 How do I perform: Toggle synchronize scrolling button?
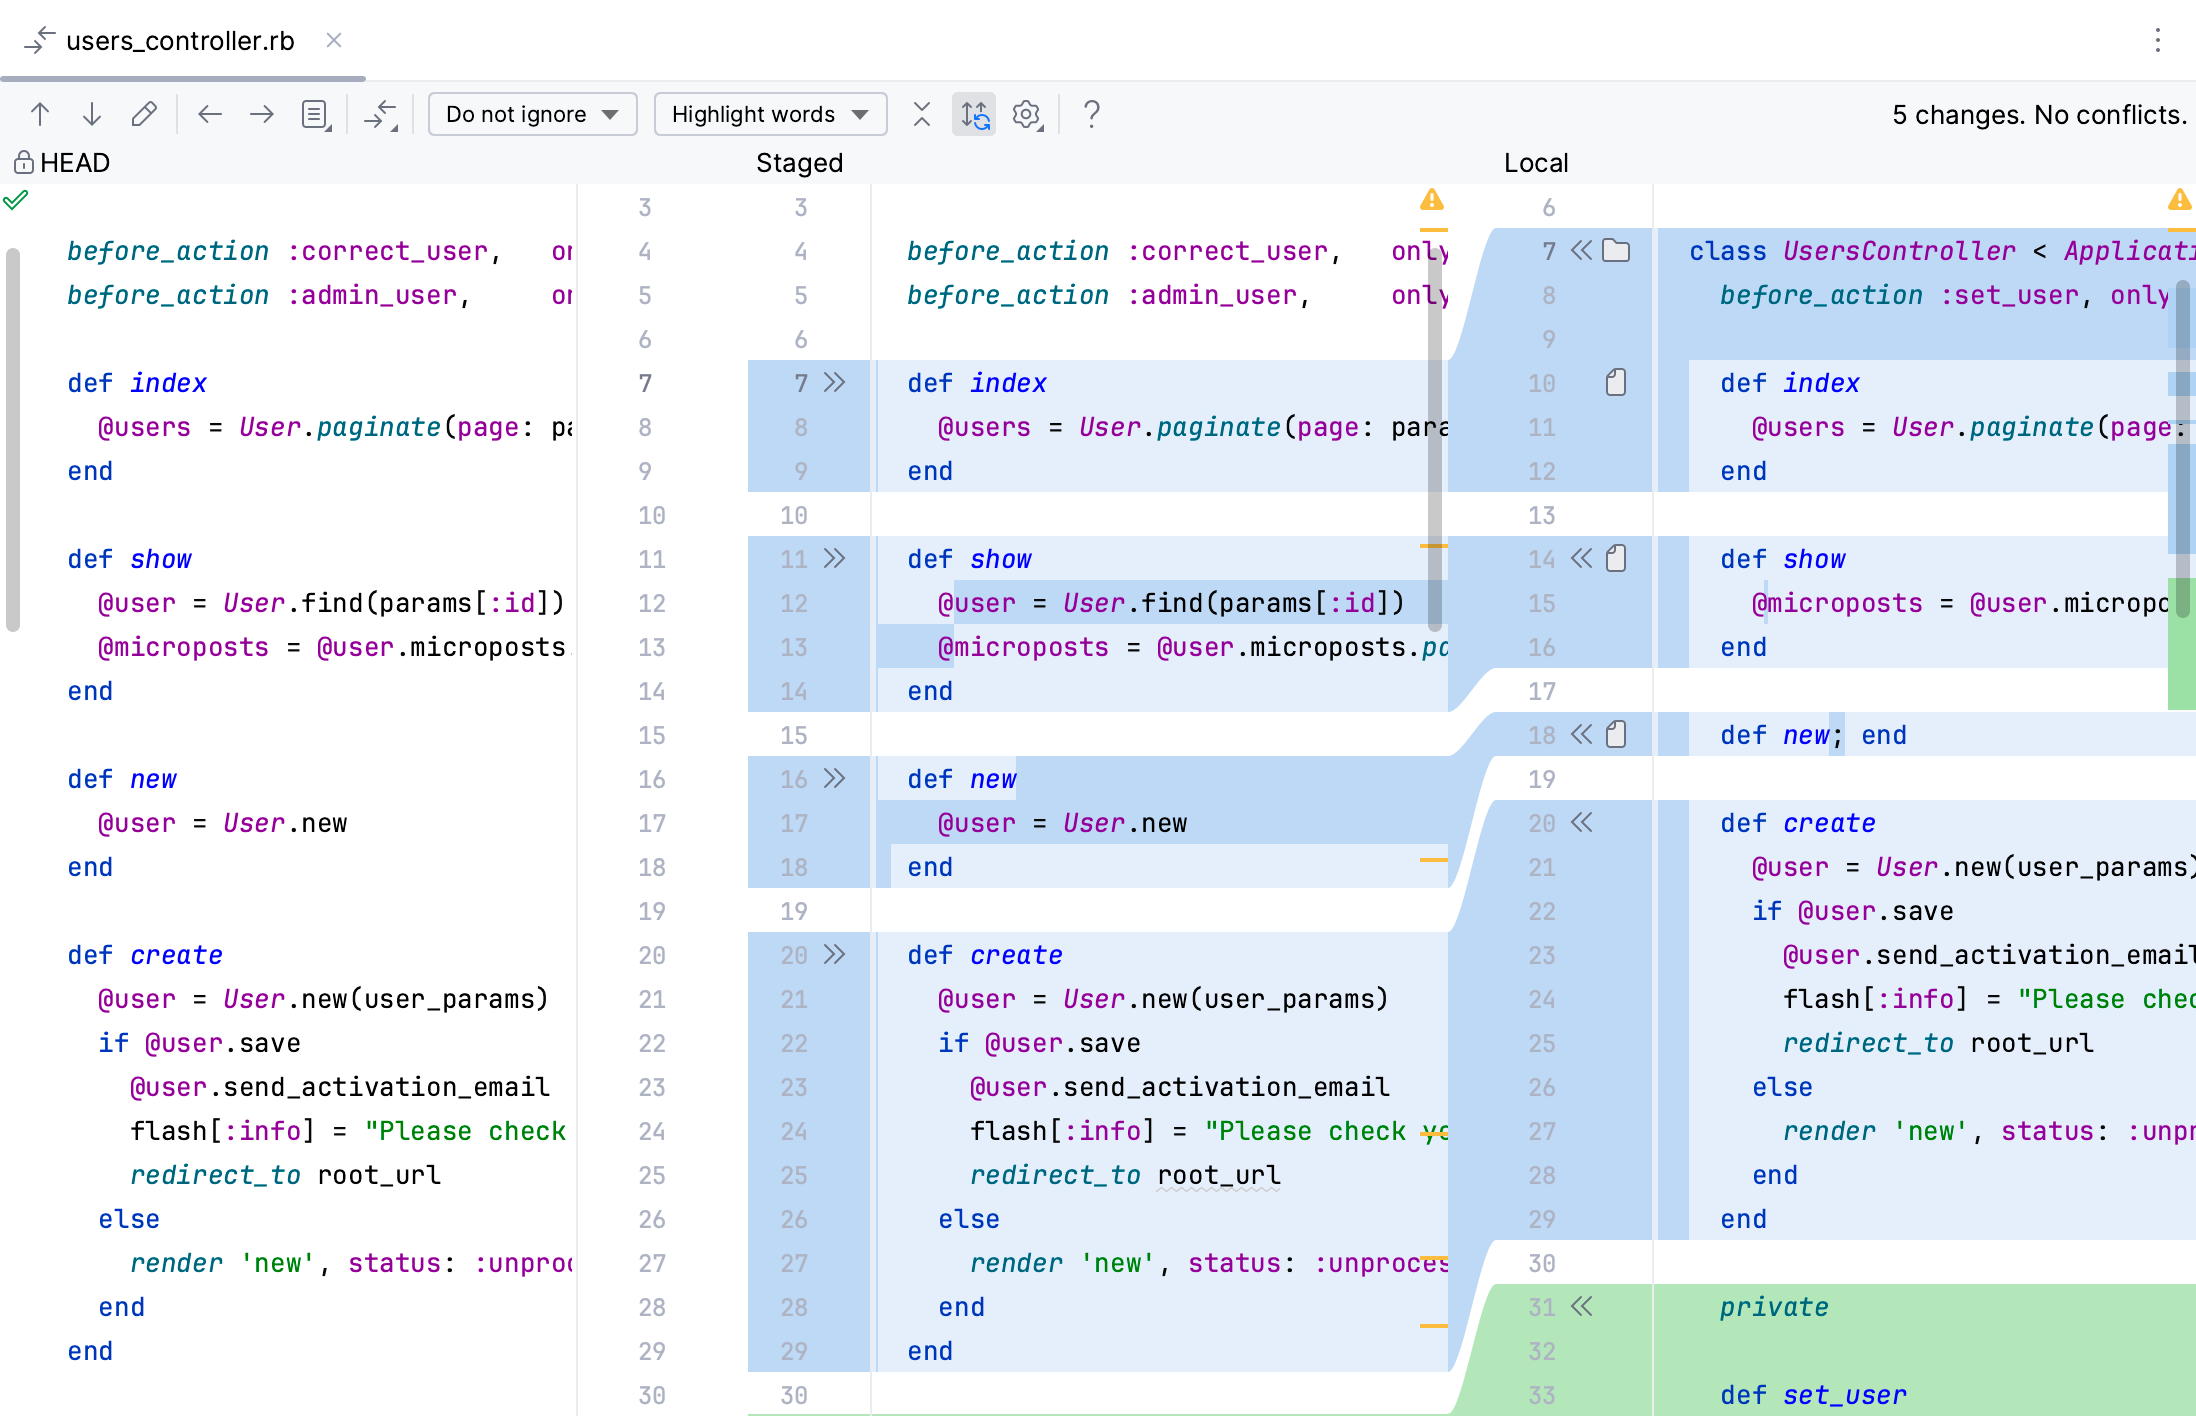pyautogui.click(x=974, y=114)
